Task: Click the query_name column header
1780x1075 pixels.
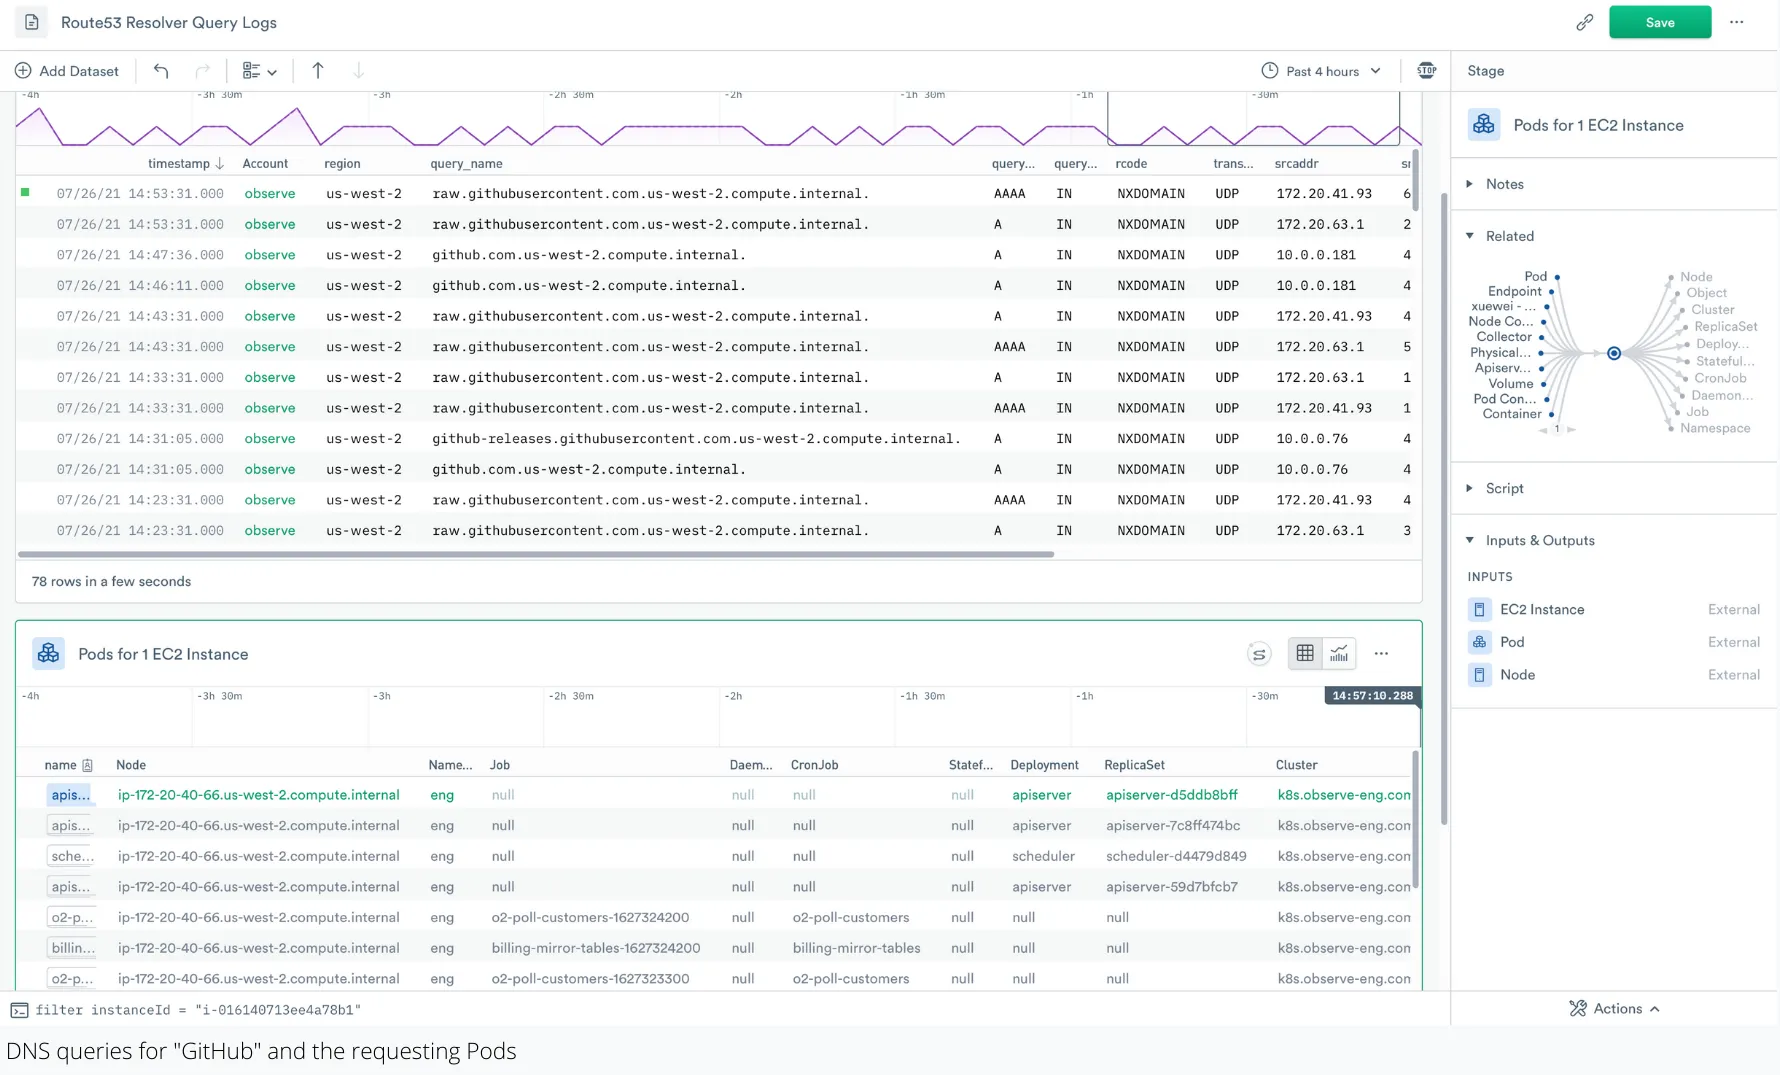Action: [x=466, y=164]
